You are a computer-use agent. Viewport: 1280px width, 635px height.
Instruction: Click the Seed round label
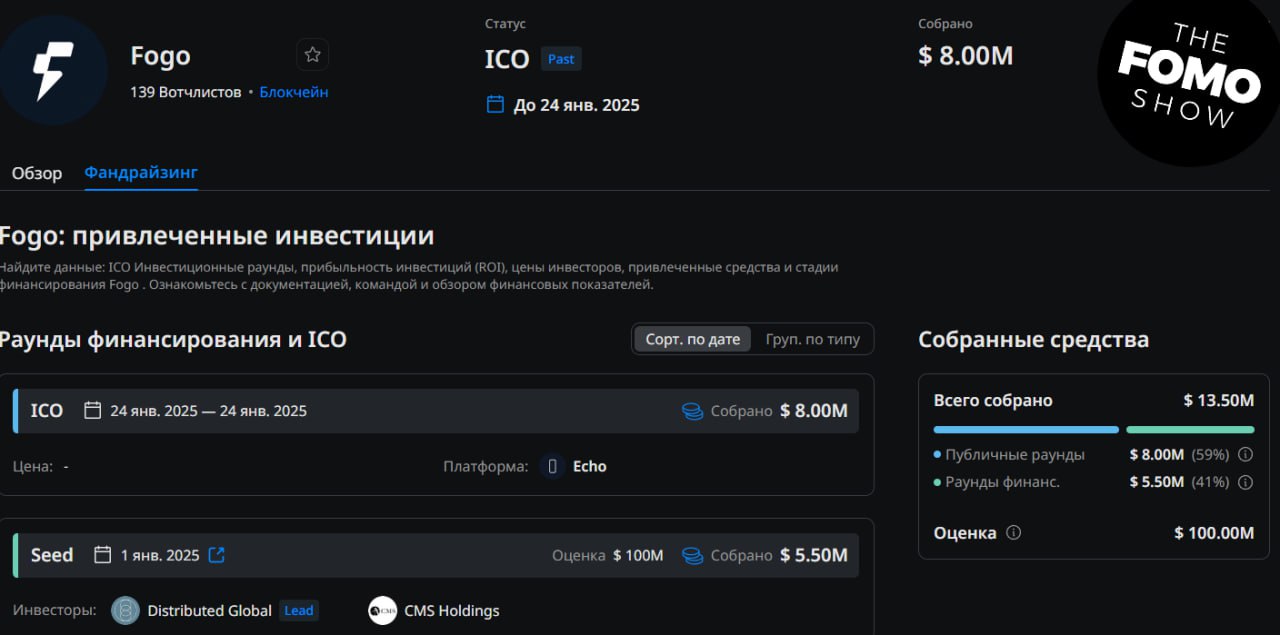(52, 555)
